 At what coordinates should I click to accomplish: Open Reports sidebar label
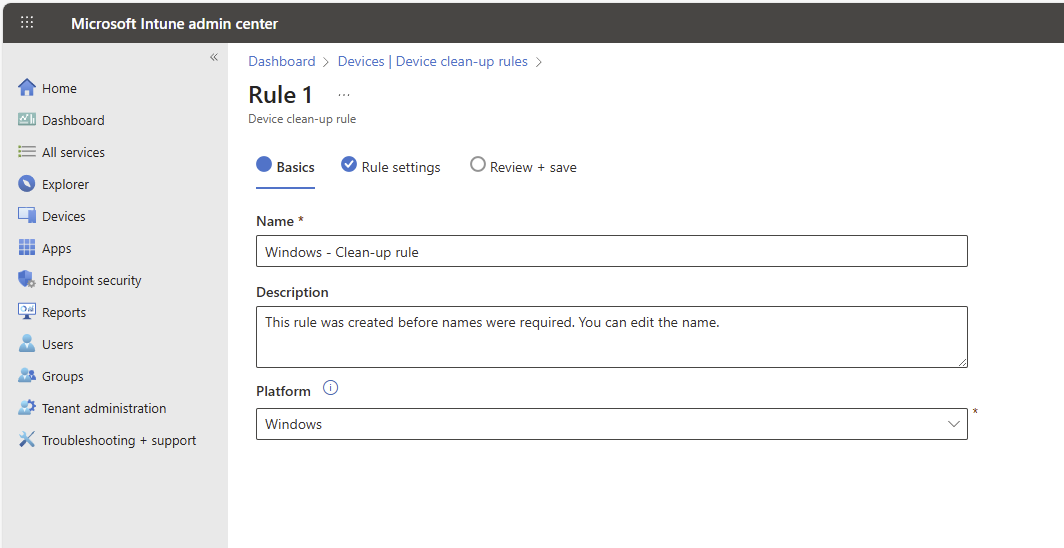click(x=64, y=313)
